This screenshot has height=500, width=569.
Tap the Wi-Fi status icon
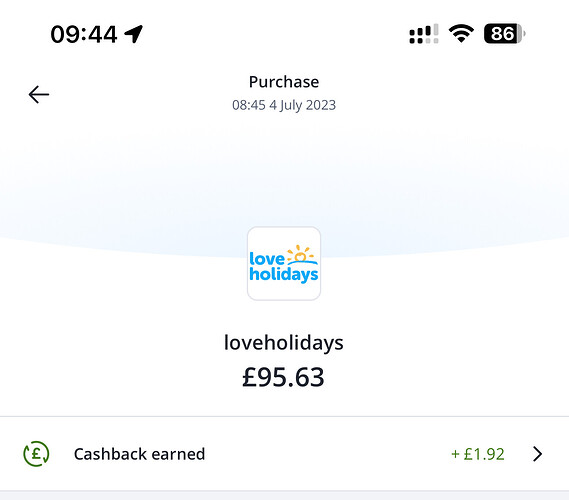[461, 34]
